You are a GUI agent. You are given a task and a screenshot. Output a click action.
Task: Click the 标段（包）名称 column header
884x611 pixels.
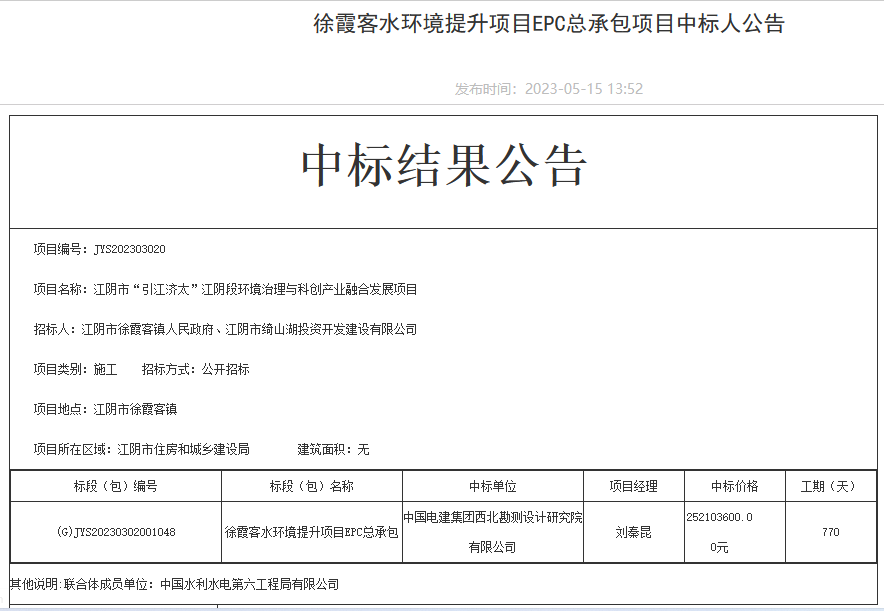311,486
